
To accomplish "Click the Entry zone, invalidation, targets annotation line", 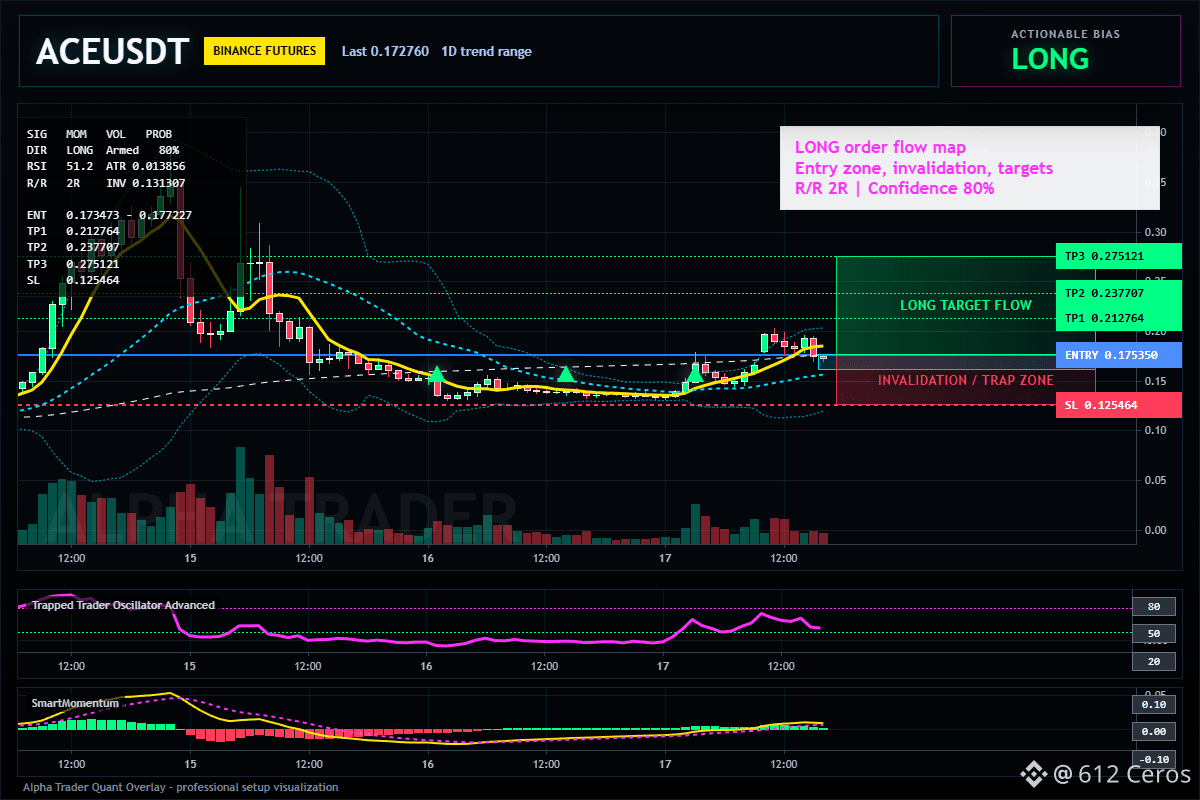I will 923,168.
